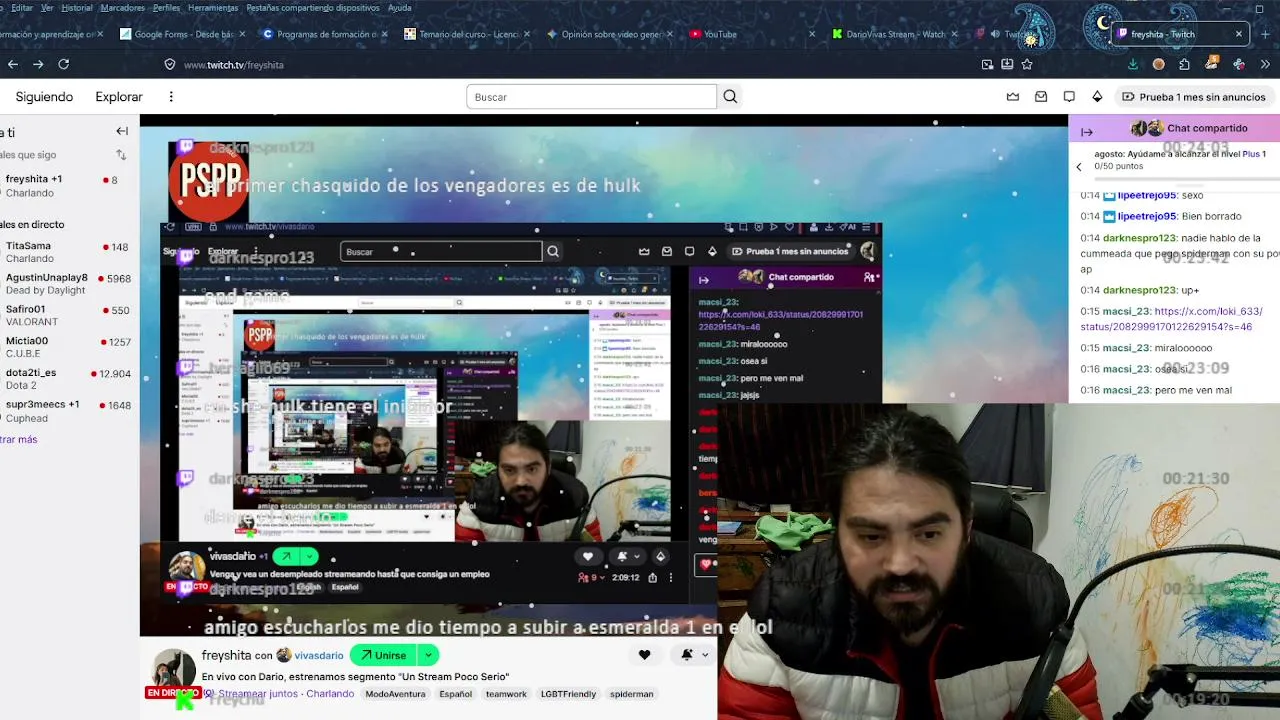Image resolution: width=1280 pixels, height=720 pixels.
Task: Reload the Twitch page
Action: point(63,64)
